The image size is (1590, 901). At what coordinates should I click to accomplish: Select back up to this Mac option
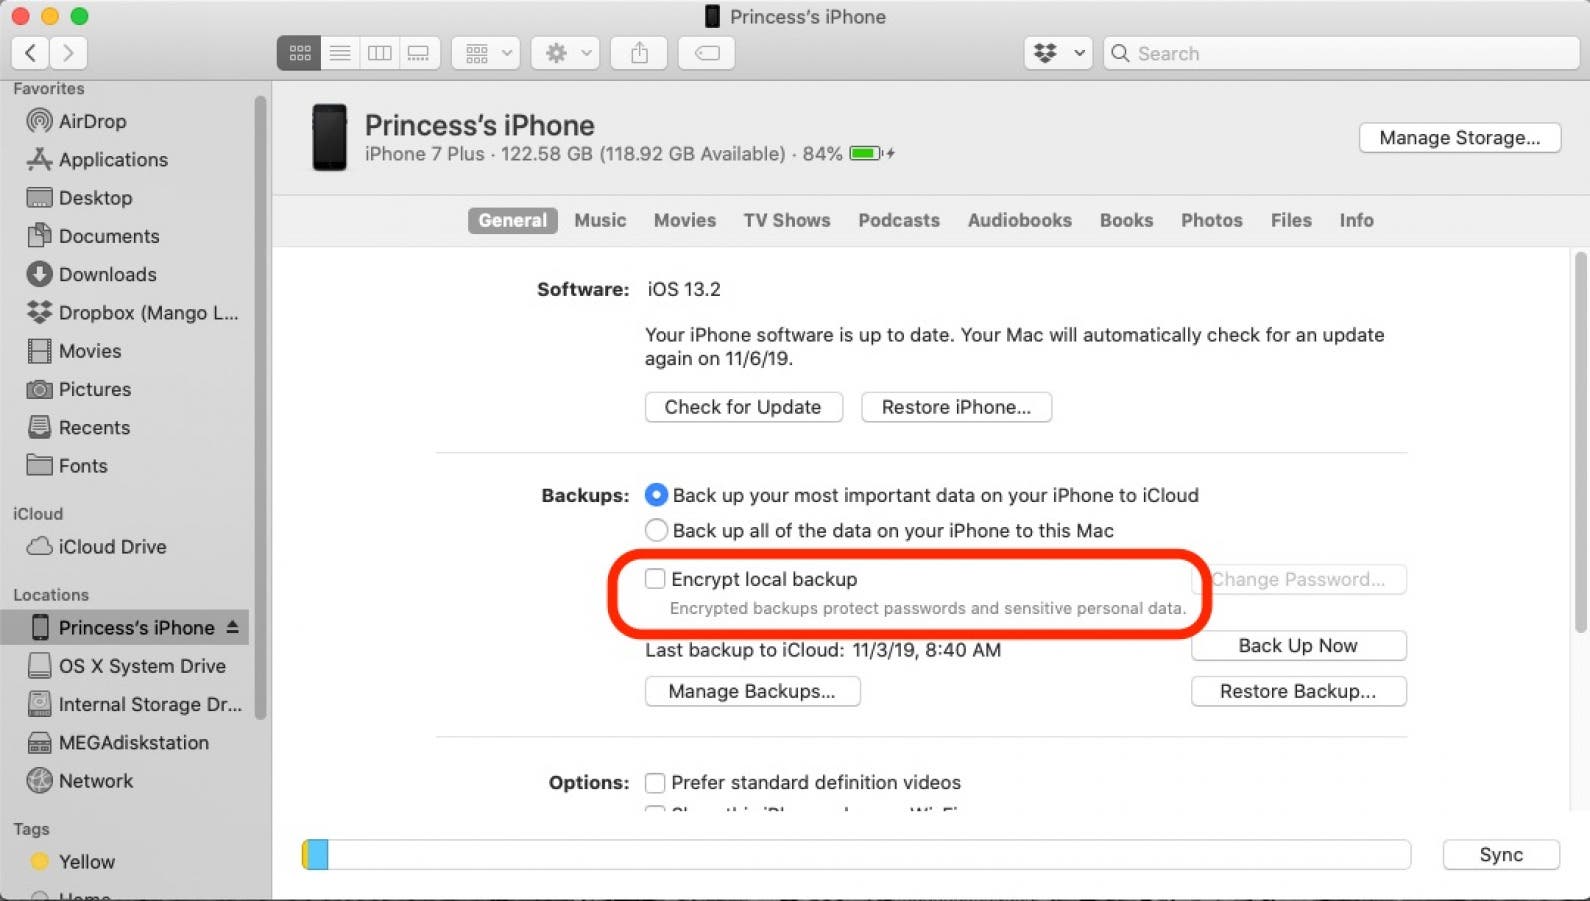tap(656, 530)
